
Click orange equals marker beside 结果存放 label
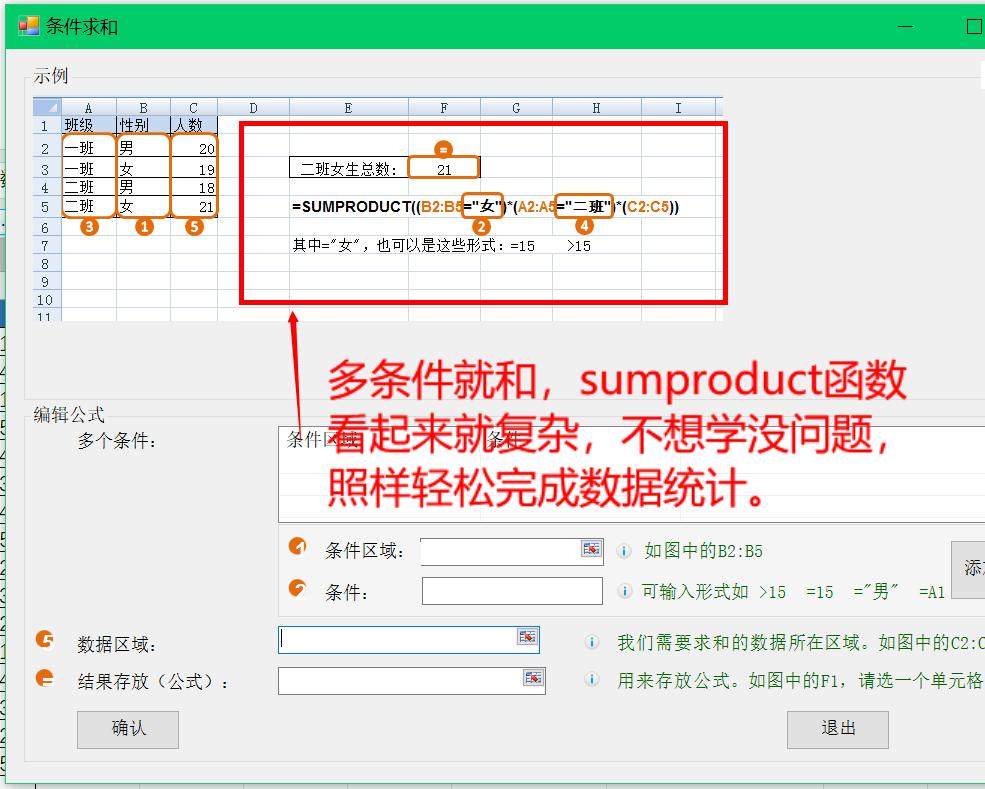(45, 678)
